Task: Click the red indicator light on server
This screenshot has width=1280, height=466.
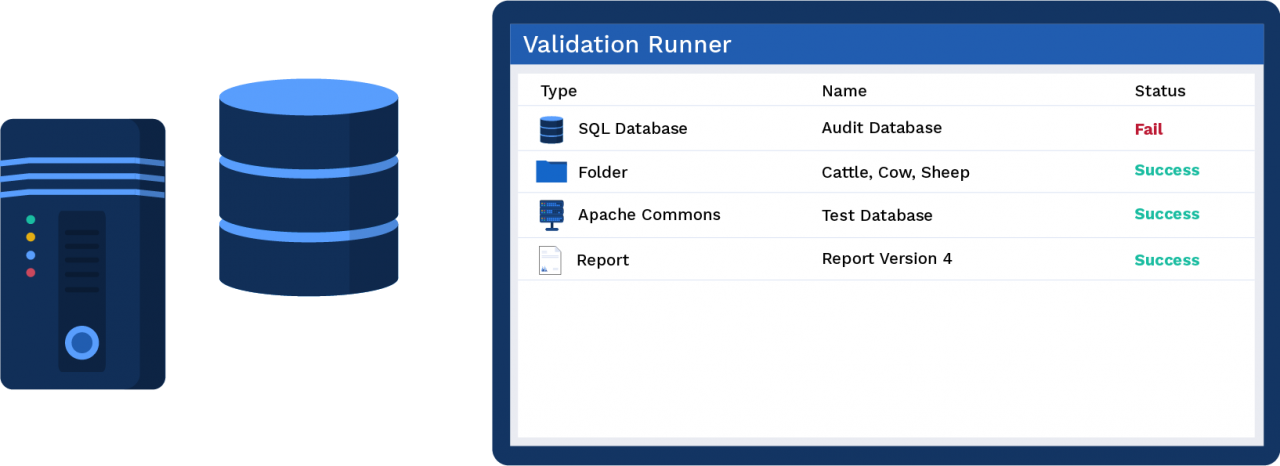Action: 30,272
